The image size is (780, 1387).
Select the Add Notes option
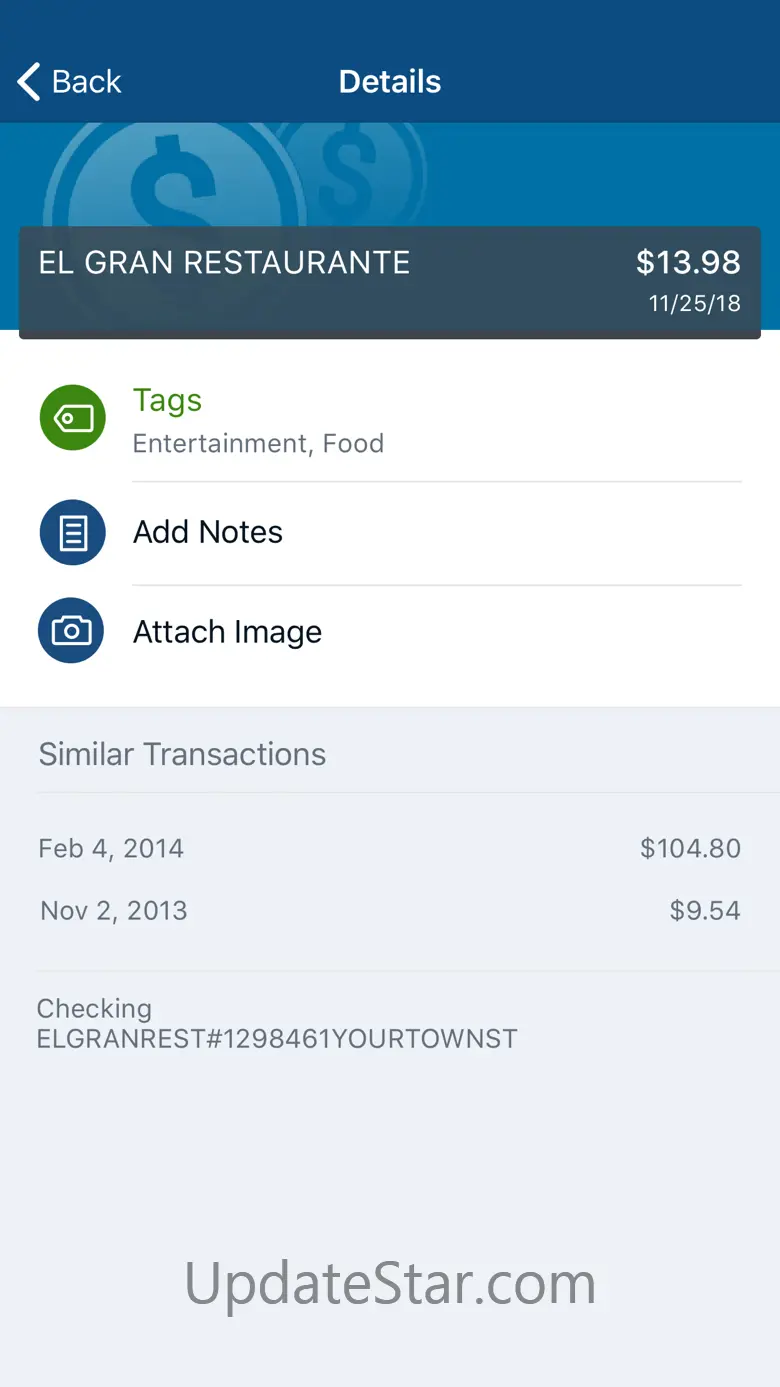(208, 532)
